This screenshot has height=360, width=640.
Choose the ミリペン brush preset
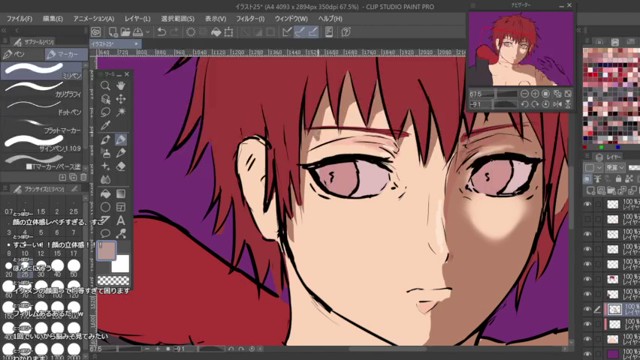point(42,71)
